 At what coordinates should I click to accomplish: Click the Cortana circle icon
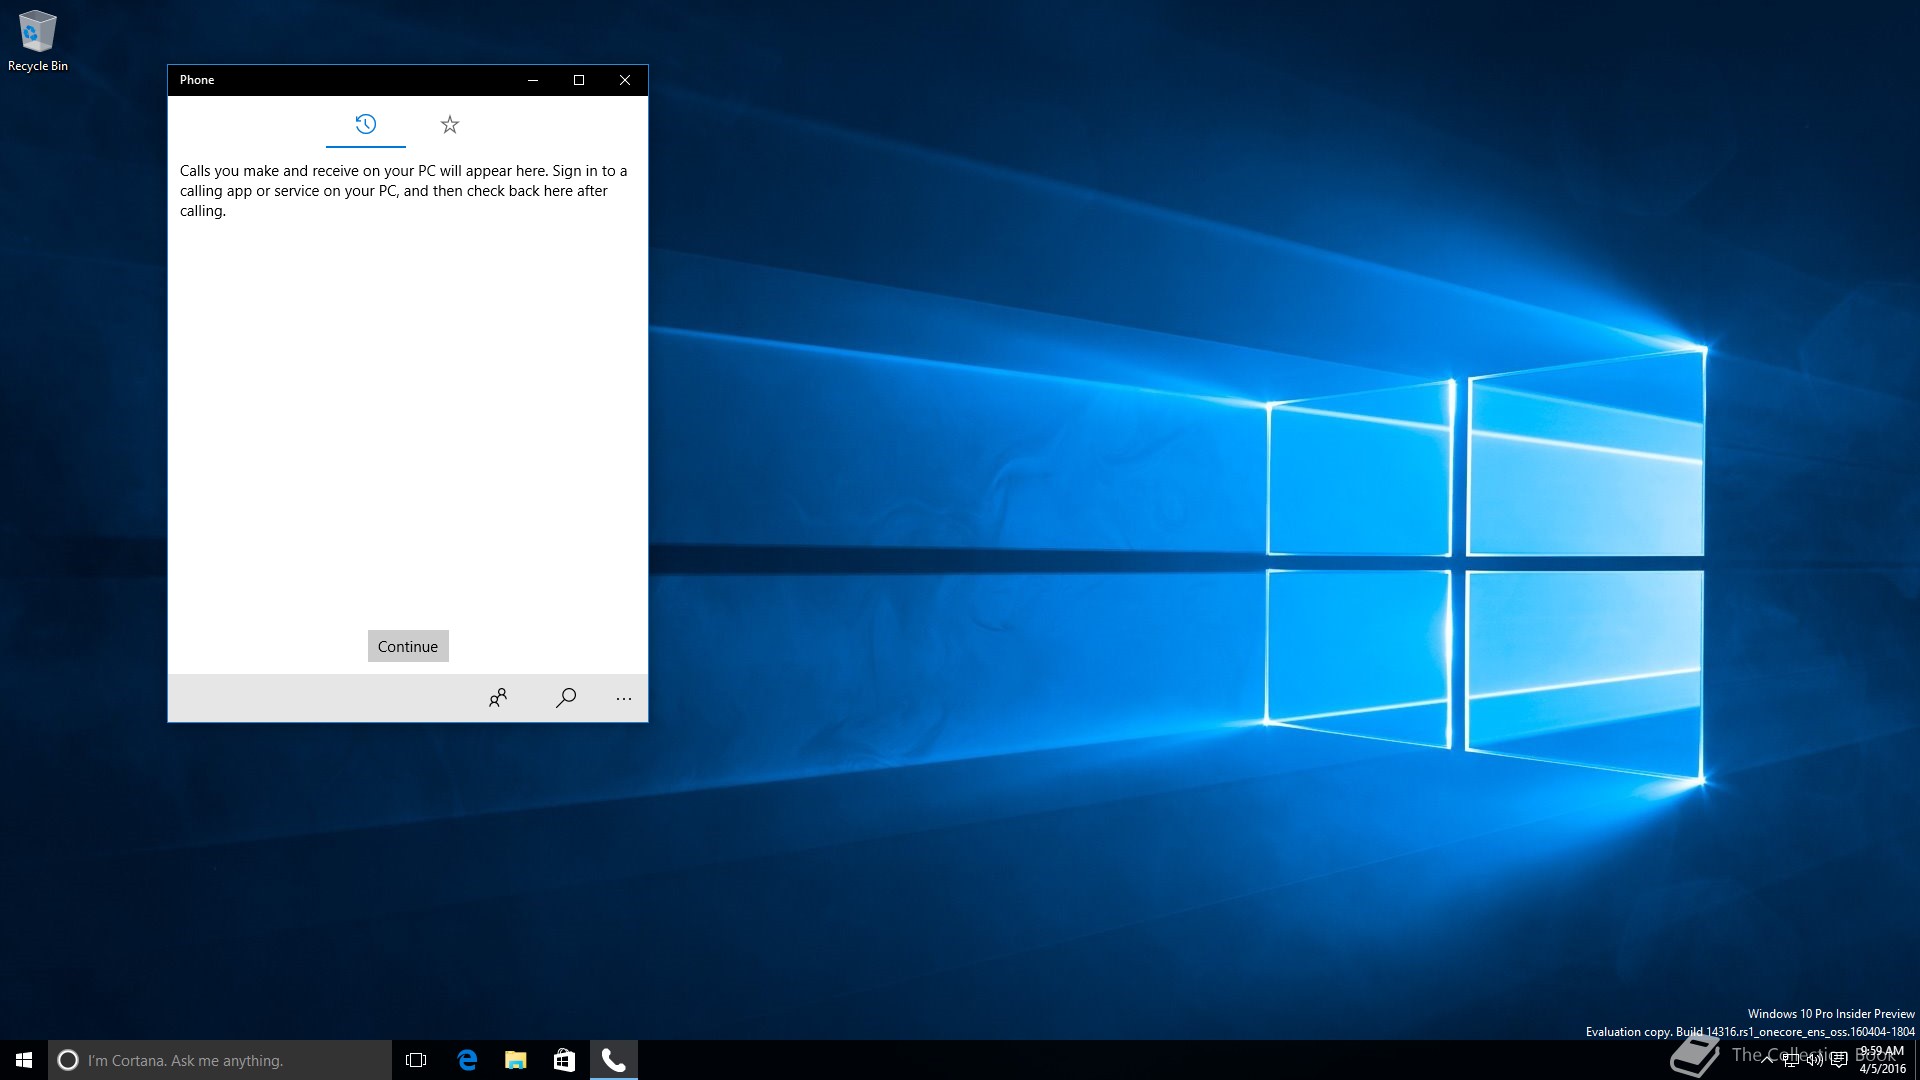[x=68, y=1060]
